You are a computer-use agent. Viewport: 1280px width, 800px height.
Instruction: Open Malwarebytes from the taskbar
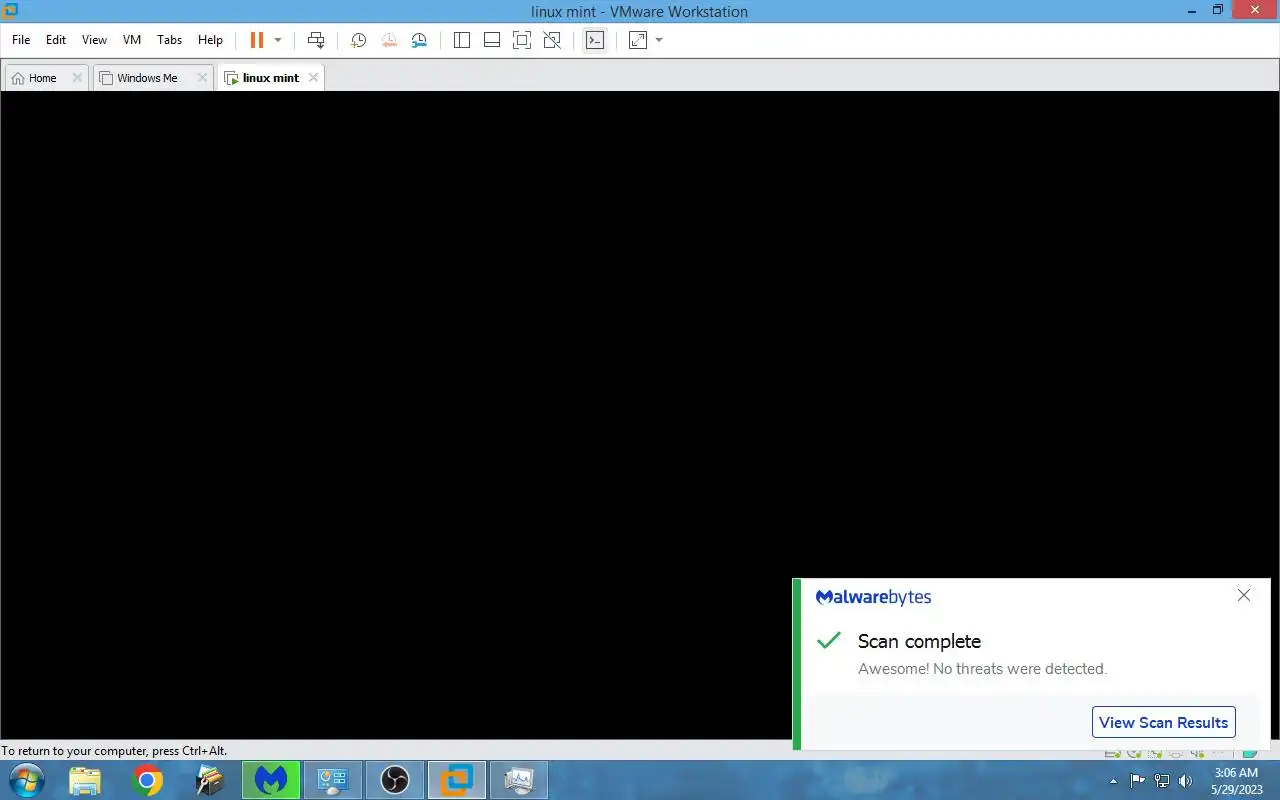271,780
